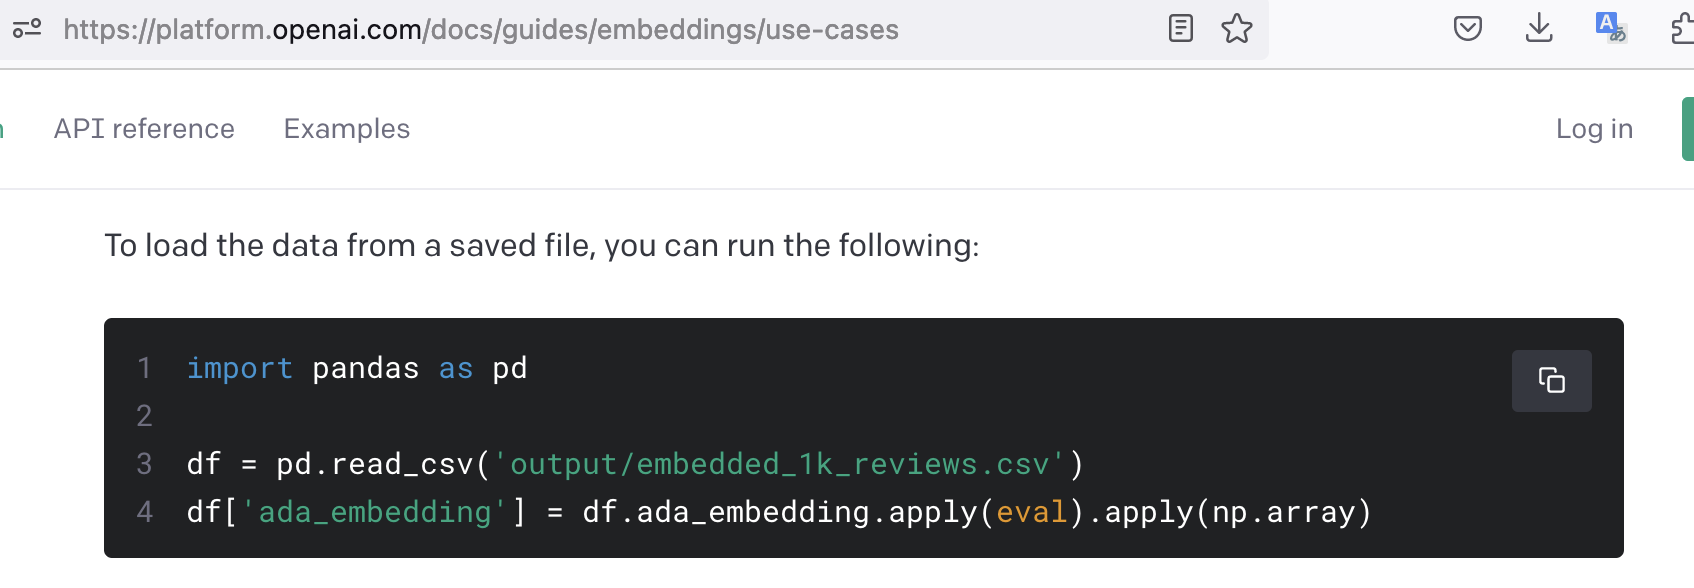
Task: Open site permissions icon beside the URL
Action: (27, 28)
